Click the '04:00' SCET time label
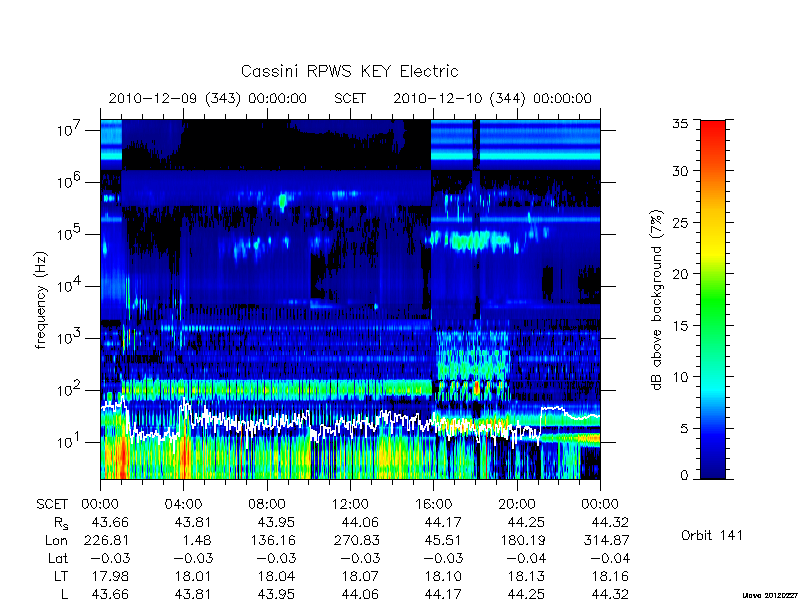The image size is (800, 600). click(183, 505)
